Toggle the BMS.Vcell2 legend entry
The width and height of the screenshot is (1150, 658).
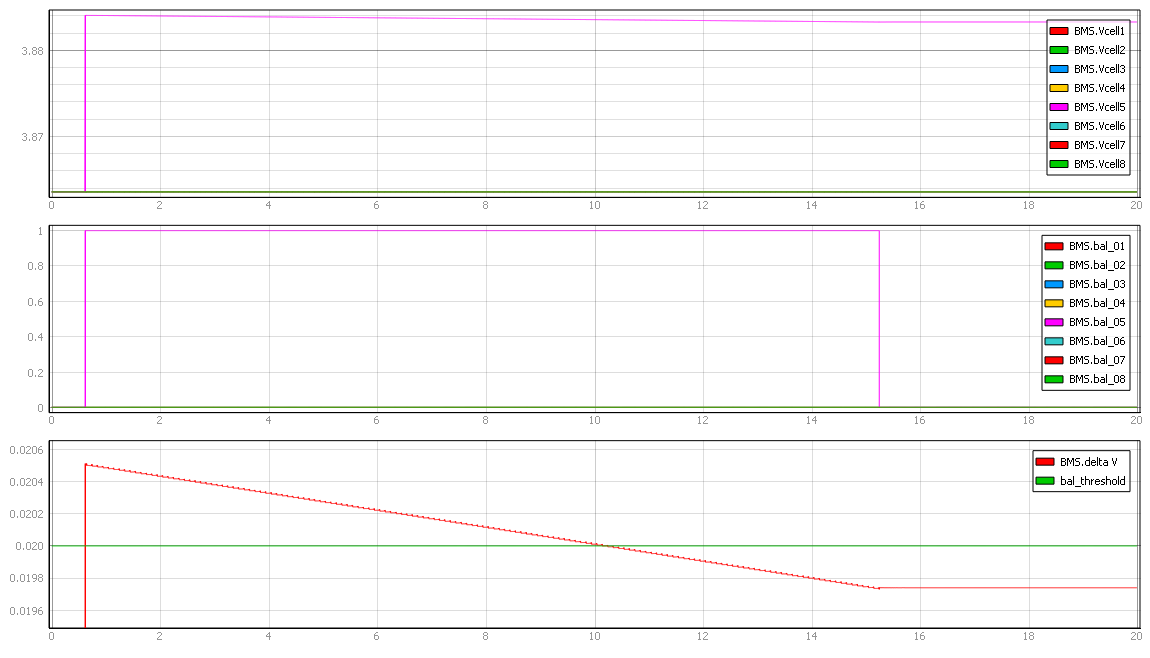click(x=1099, y=50)
